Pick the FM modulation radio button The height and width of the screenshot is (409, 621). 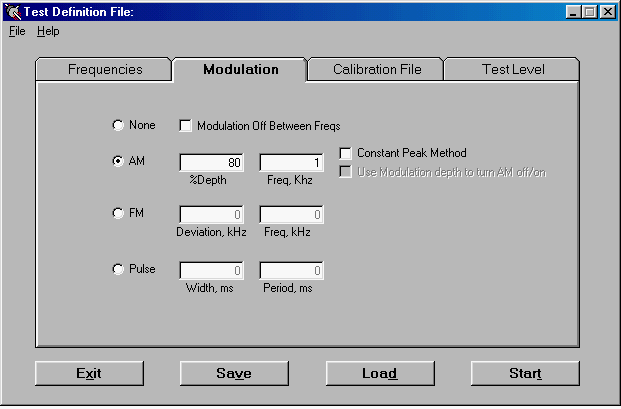(118, 213)
